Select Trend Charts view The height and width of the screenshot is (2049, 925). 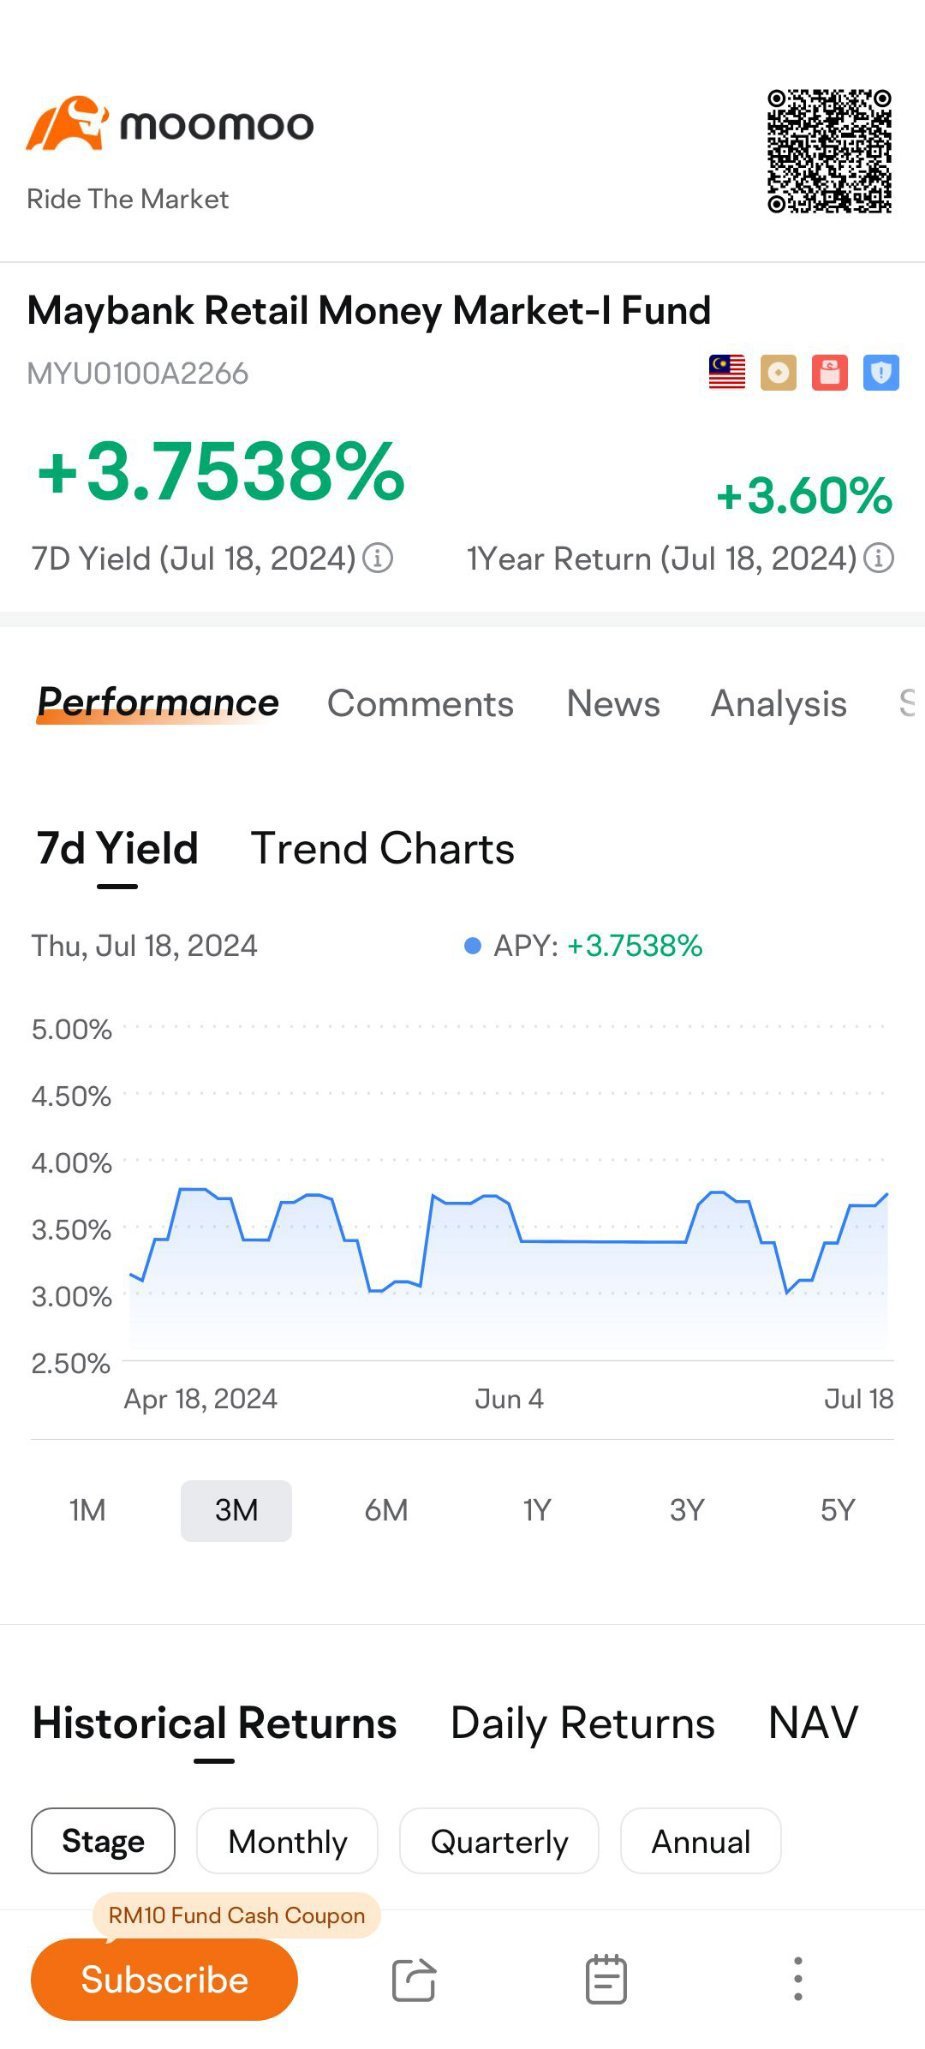click(x=382, y=848)
